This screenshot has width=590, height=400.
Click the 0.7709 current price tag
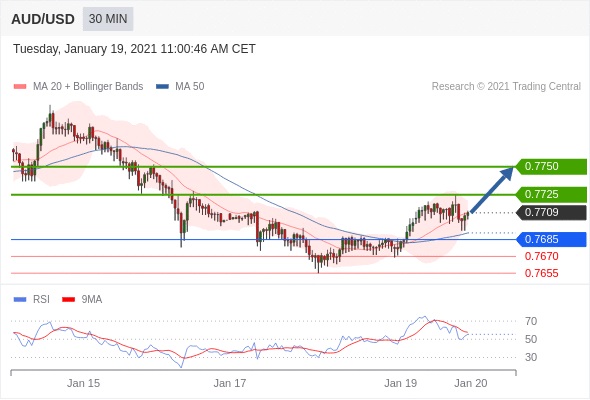pos(550,213)
